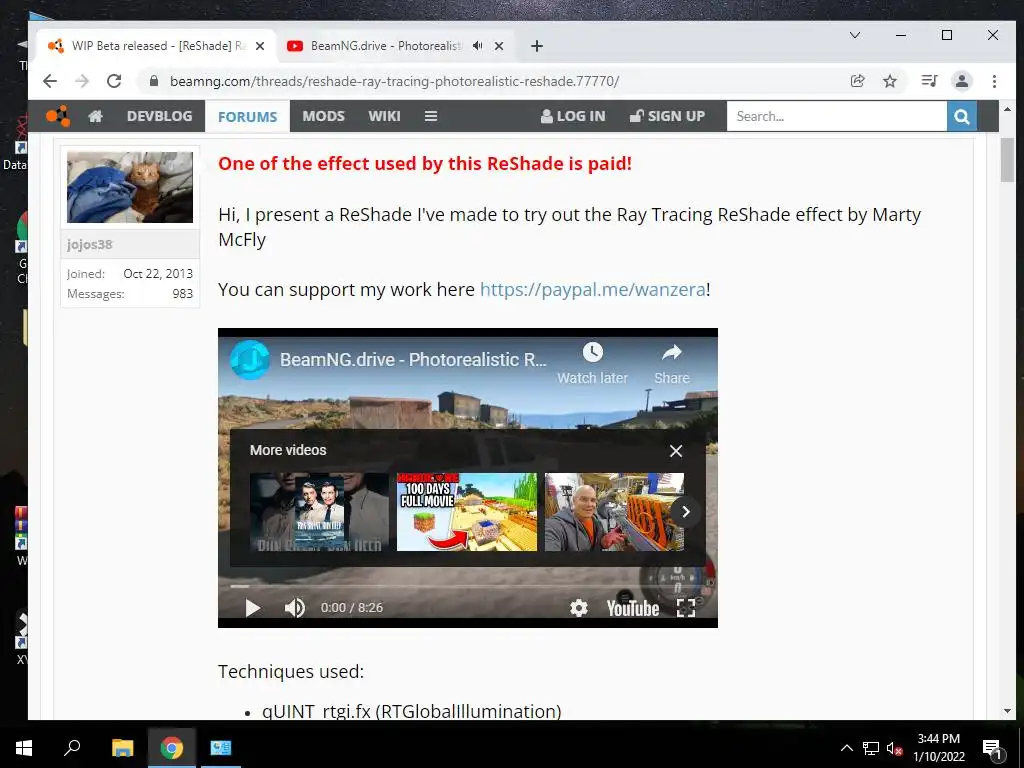Image resolution: width=1024 pixels, height=768 pixels.
Task: Open the Windows Start menu
Action: point(24,748)
